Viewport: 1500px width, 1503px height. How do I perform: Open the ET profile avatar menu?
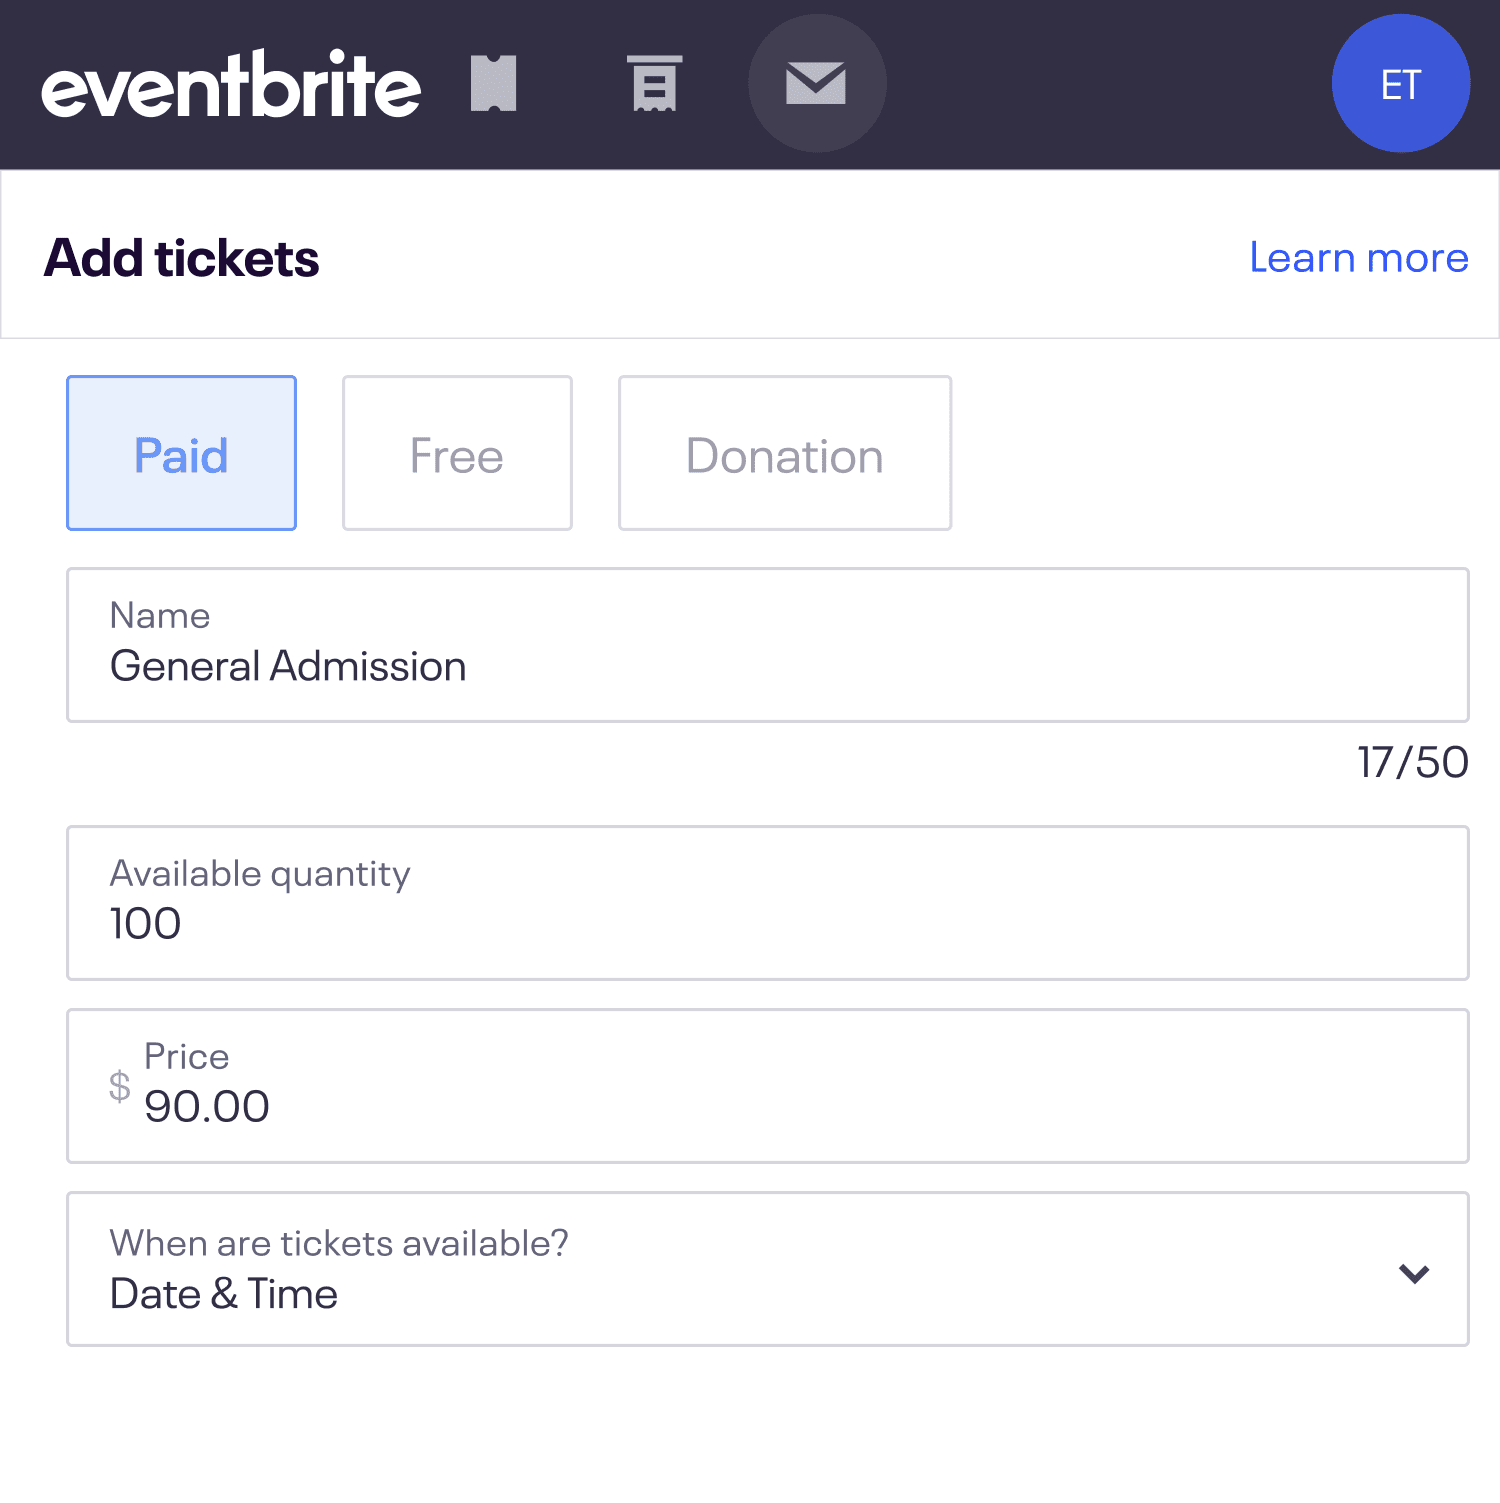tap(1400, 84)
